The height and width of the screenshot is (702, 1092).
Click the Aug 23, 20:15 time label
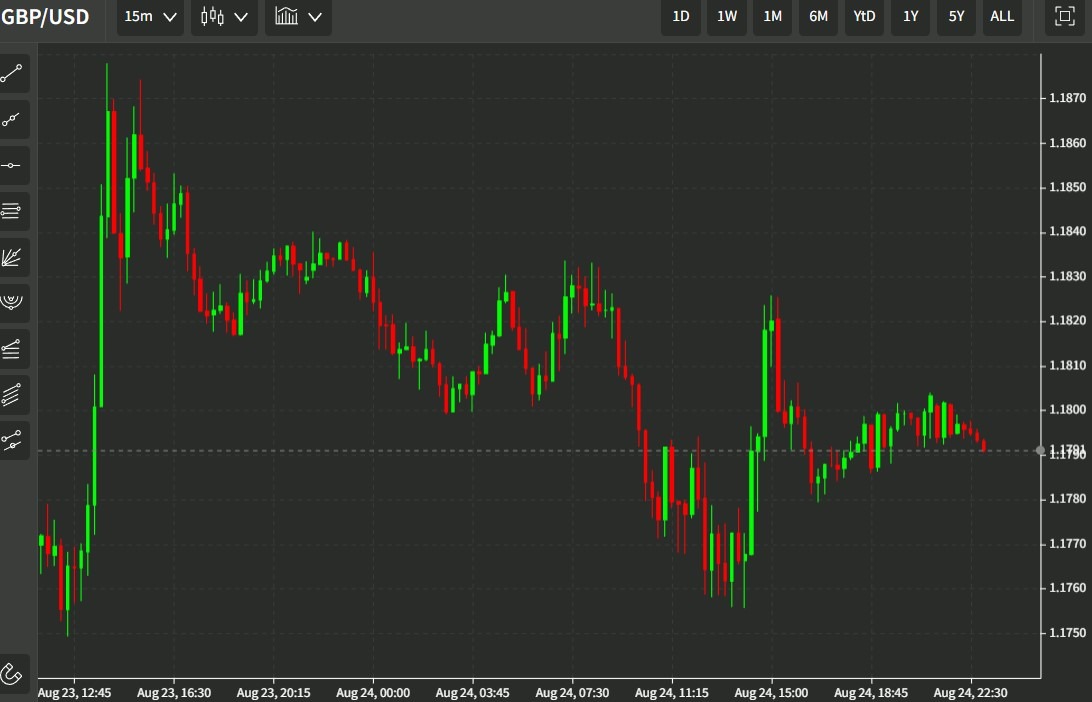click(x=273, y=693)
